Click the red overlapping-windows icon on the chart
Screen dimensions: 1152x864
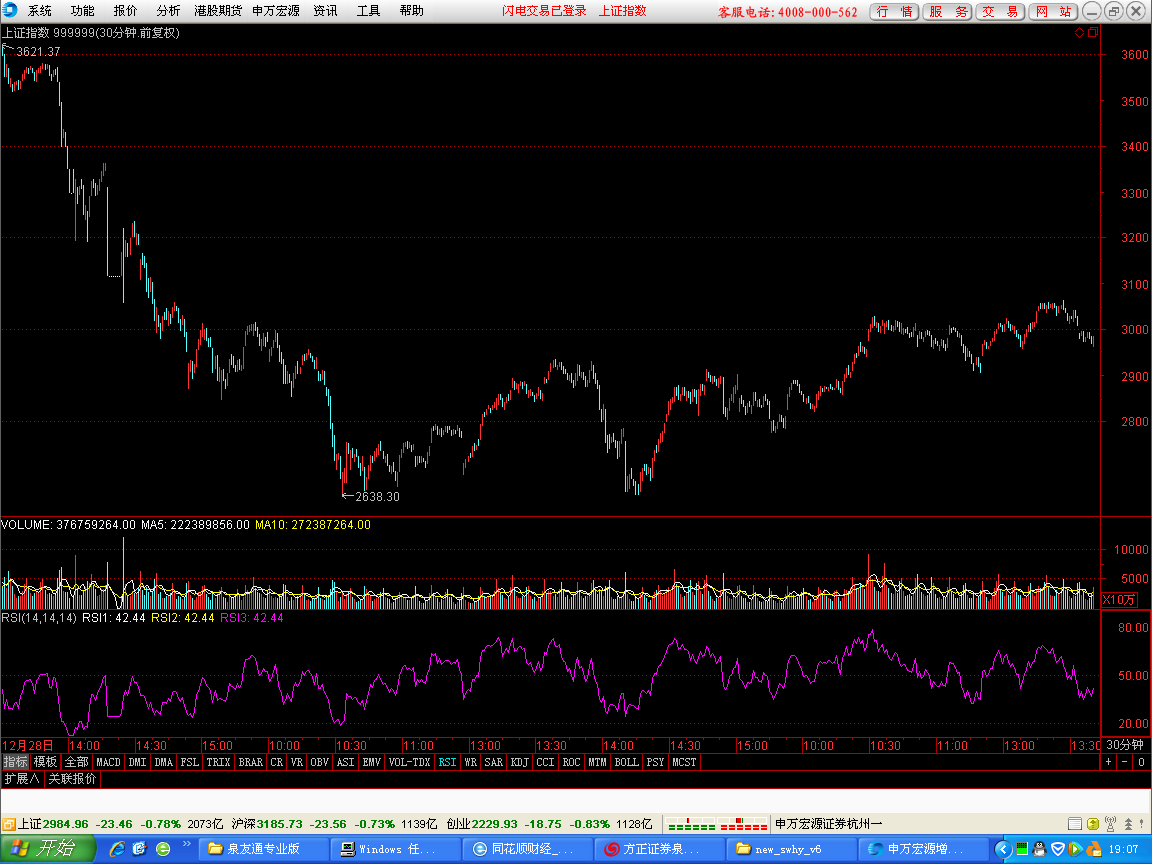[x=1092, y=32]
